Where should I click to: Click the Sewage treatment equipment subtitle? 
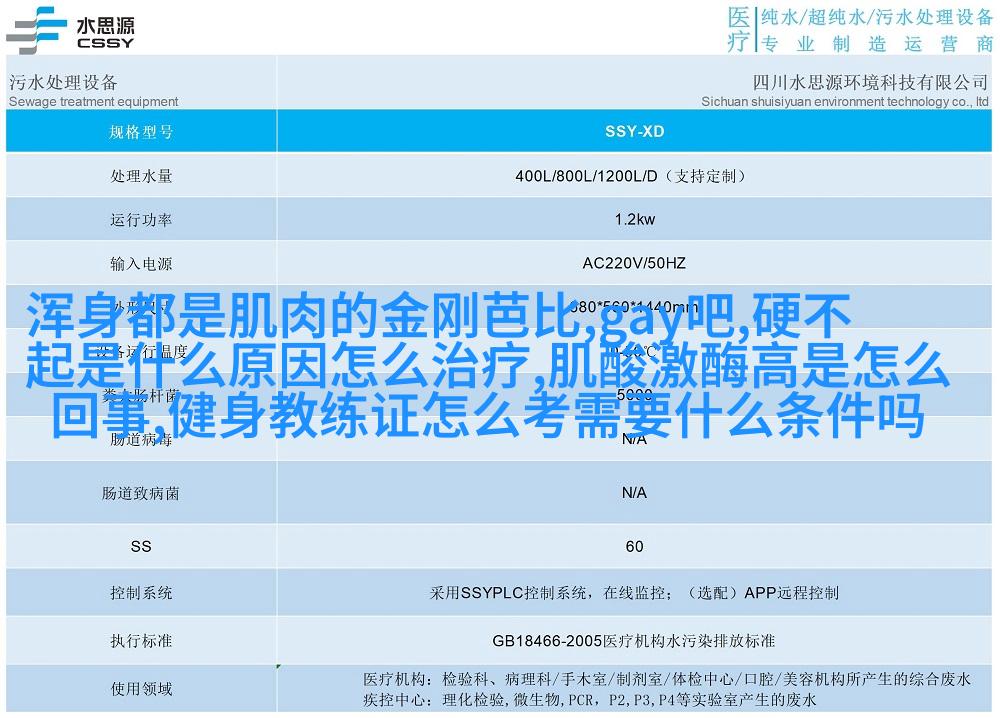93,101
